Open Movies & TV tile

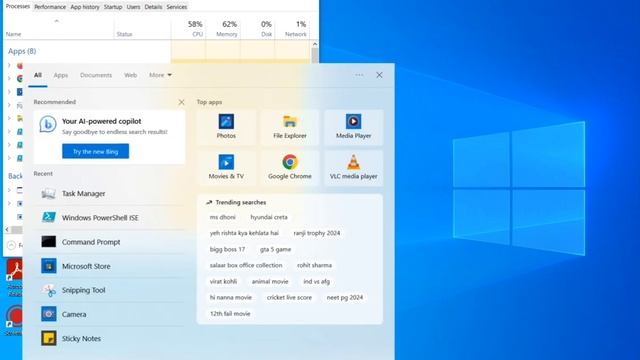tap(226, 168)
